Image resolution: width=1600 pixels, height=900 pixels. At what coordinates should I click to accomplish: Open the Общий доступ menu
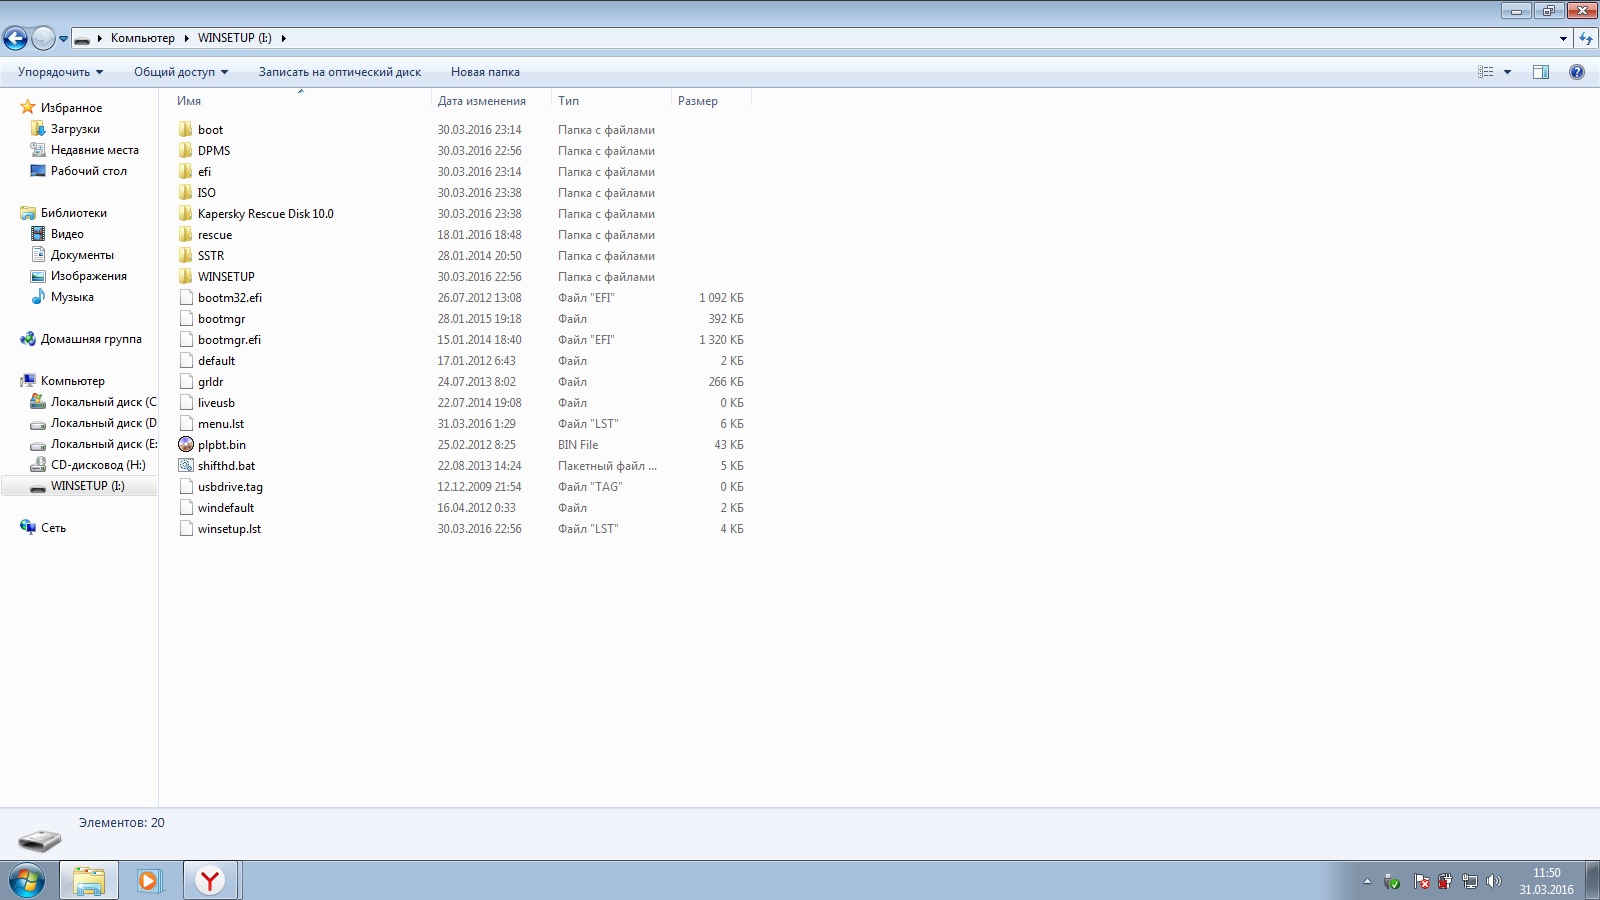tap(181, 72)
